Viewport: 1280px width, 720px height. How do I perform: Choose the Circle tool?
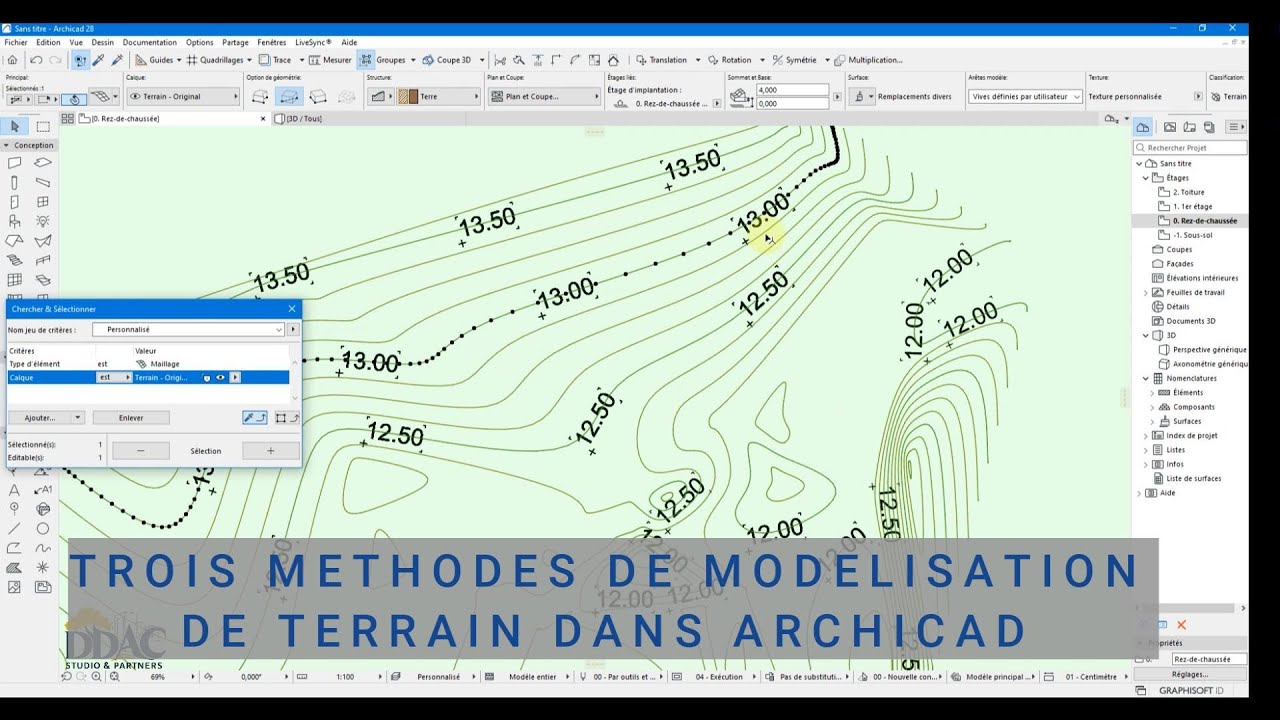point(43,528)
